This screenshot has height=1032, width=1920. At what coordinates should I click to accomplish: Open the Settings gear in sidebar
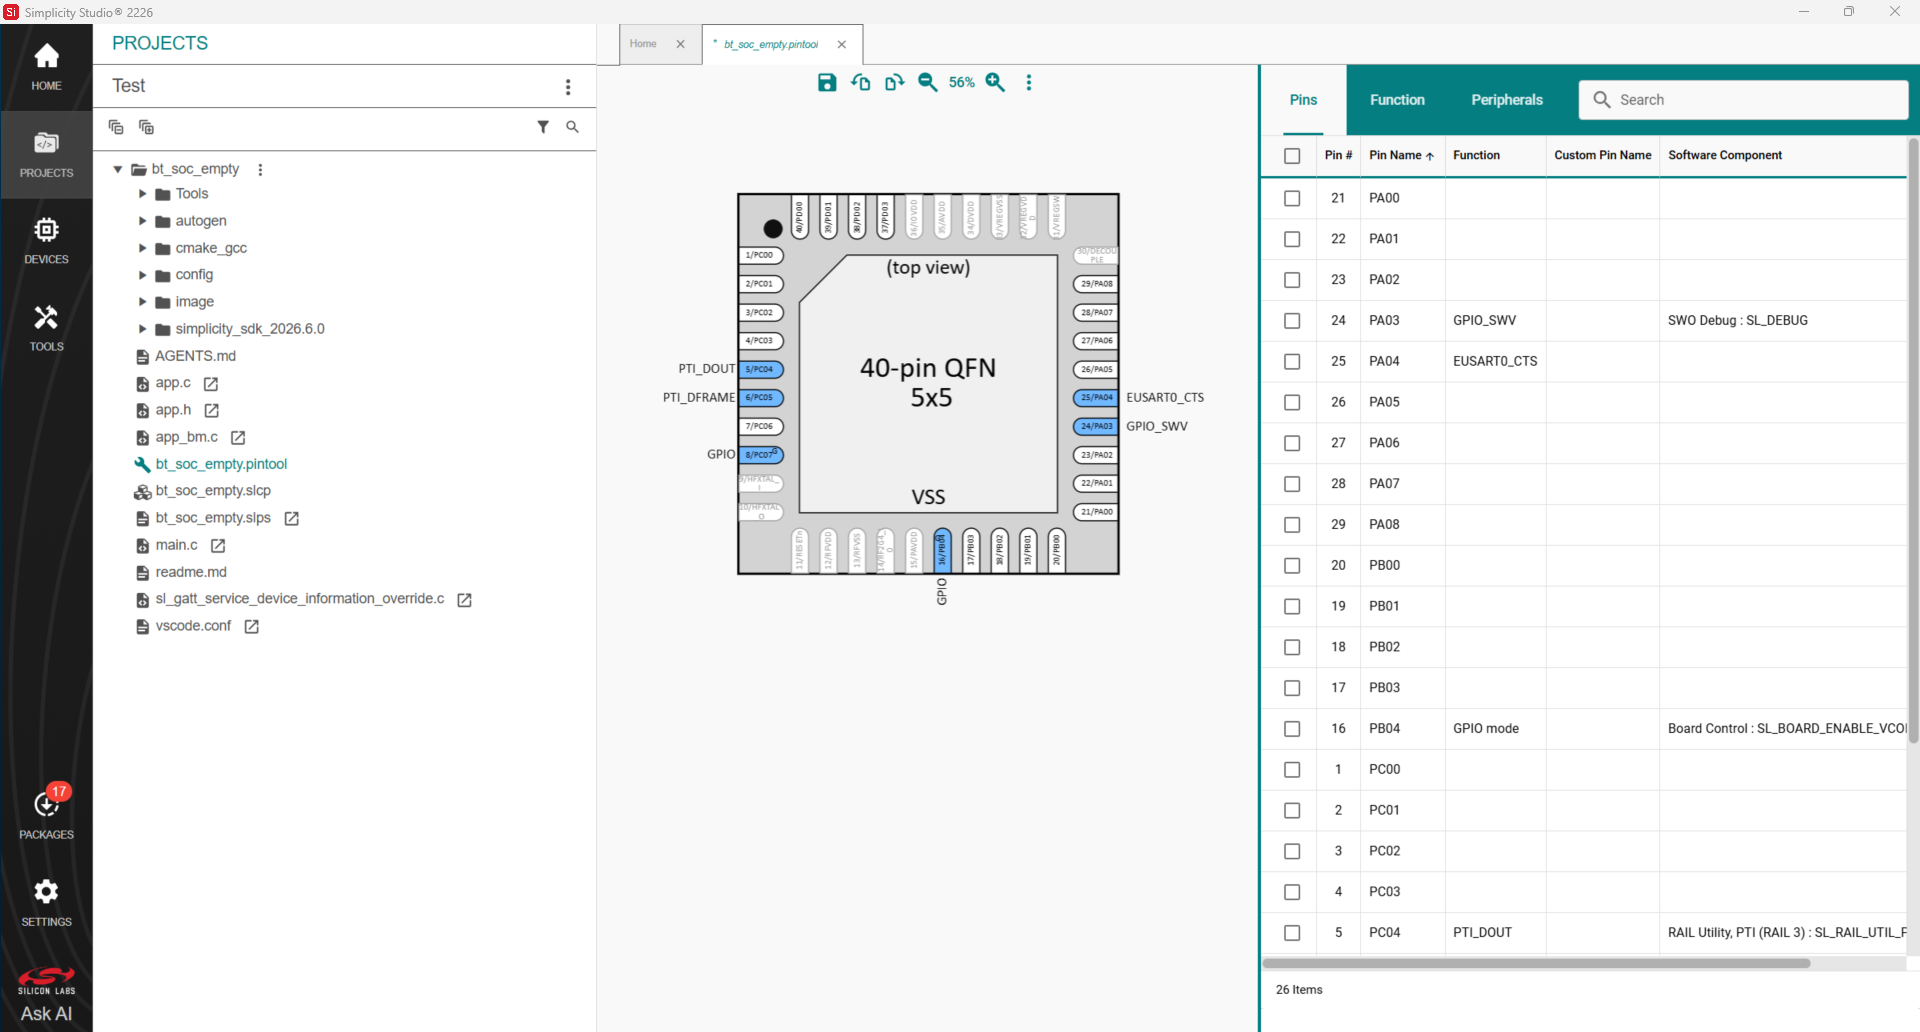pyautogui.click(x=46, y=902)
